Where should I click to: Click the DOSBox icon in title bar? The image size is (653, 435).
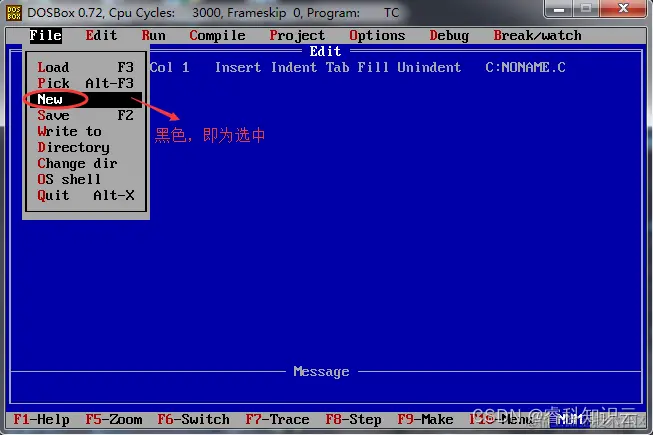click(x=14, y=12)
